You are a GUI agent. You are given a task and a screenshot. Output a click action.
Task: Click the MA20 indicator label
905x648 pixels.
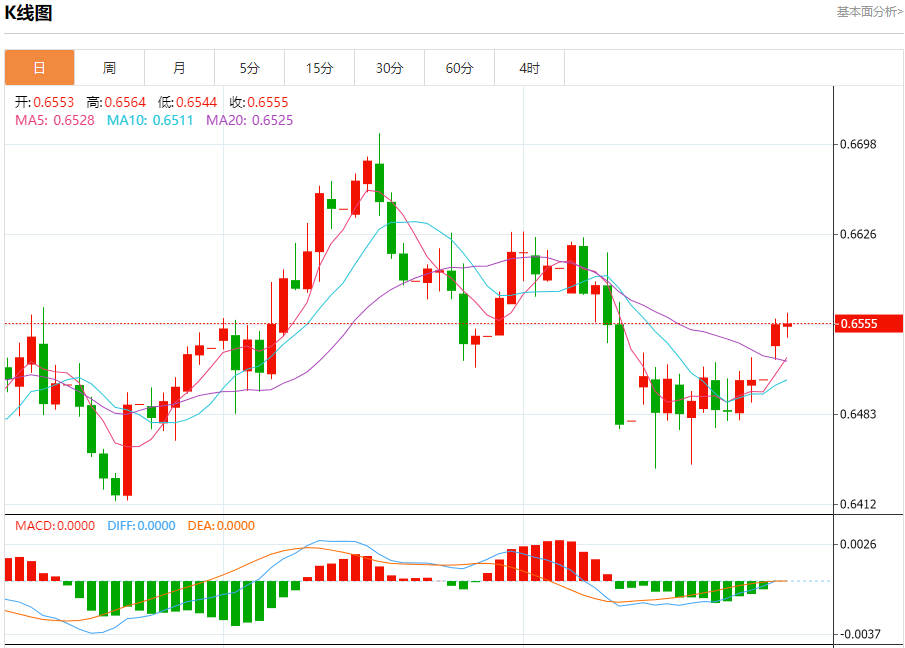point(249,120)
